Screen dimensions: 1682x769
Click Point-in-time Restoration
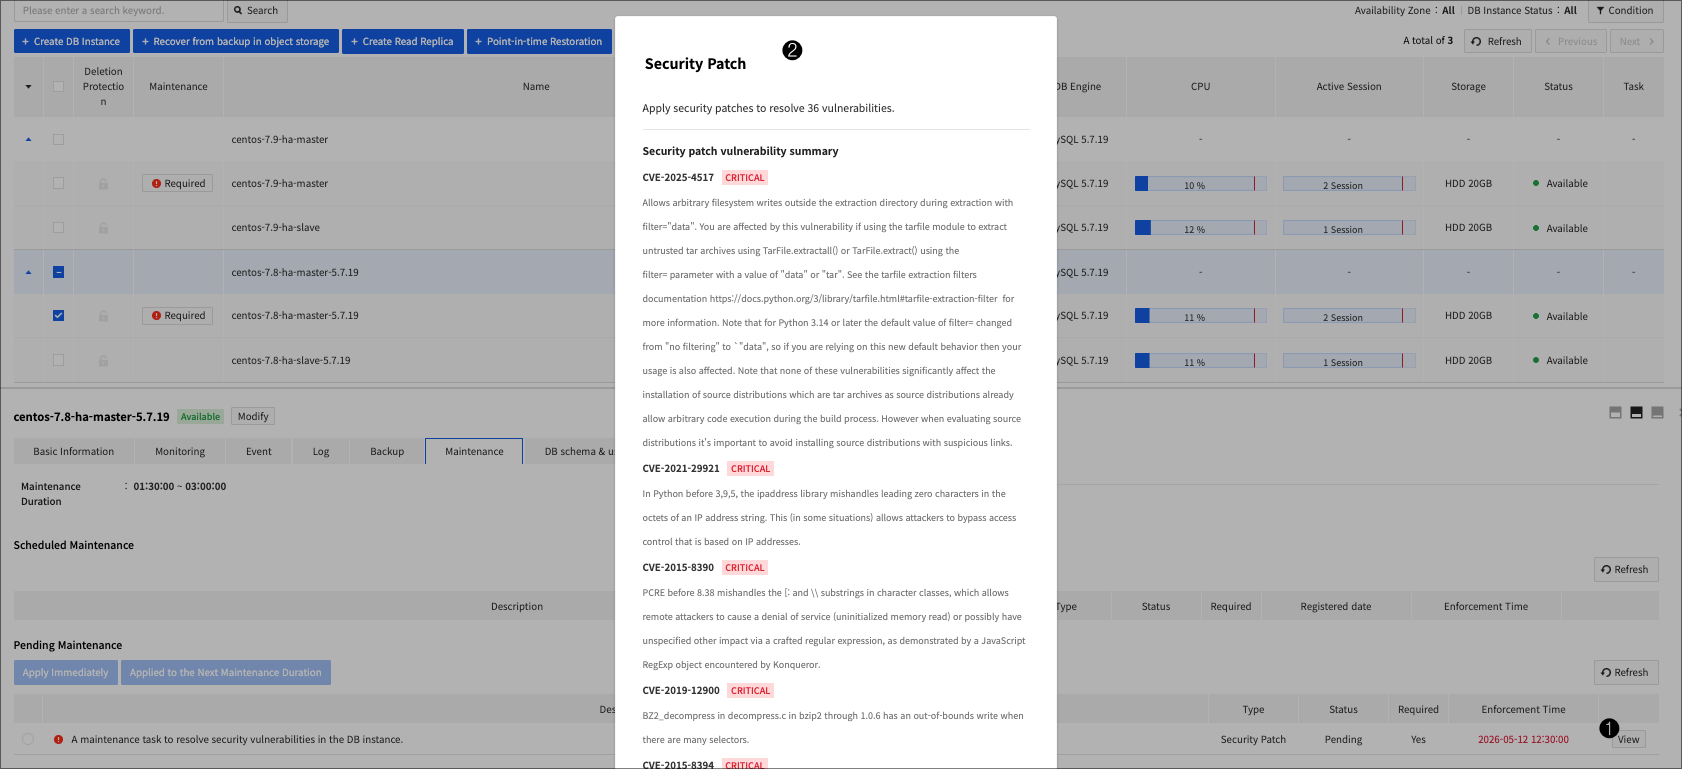coord(539,42)
